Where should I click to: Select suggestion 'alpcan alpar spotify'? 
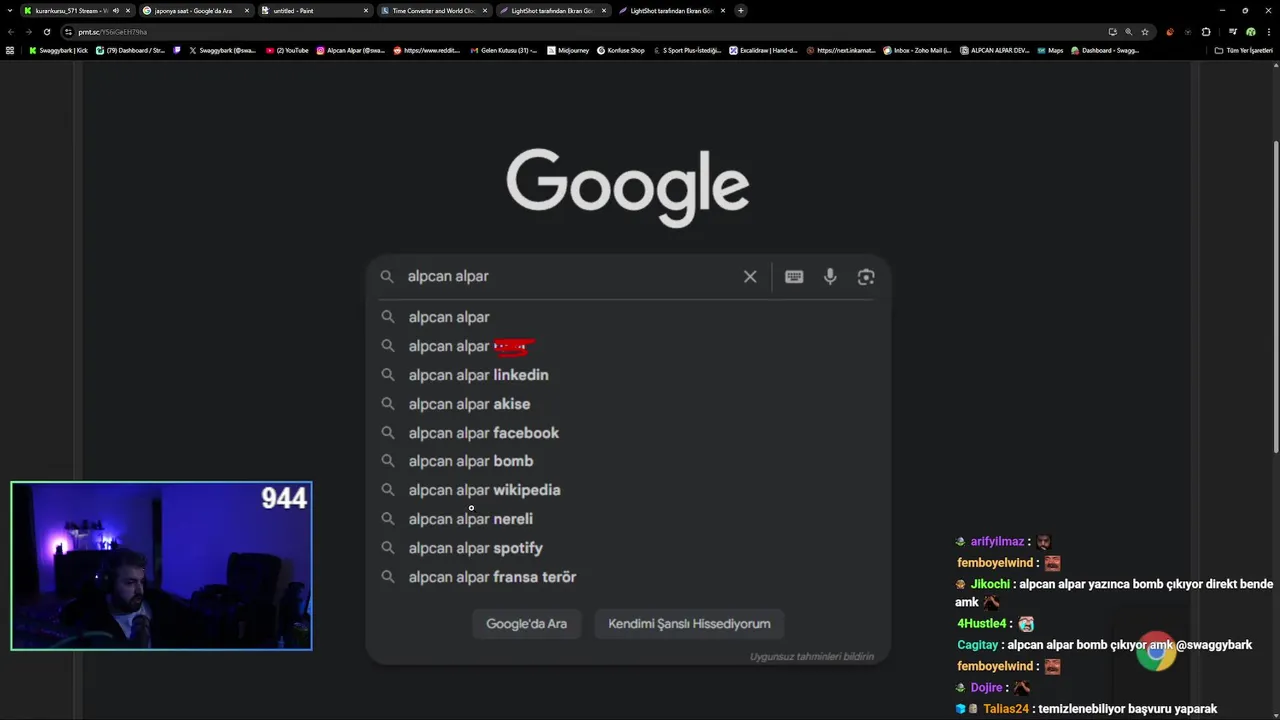click(x=628, y=548)
